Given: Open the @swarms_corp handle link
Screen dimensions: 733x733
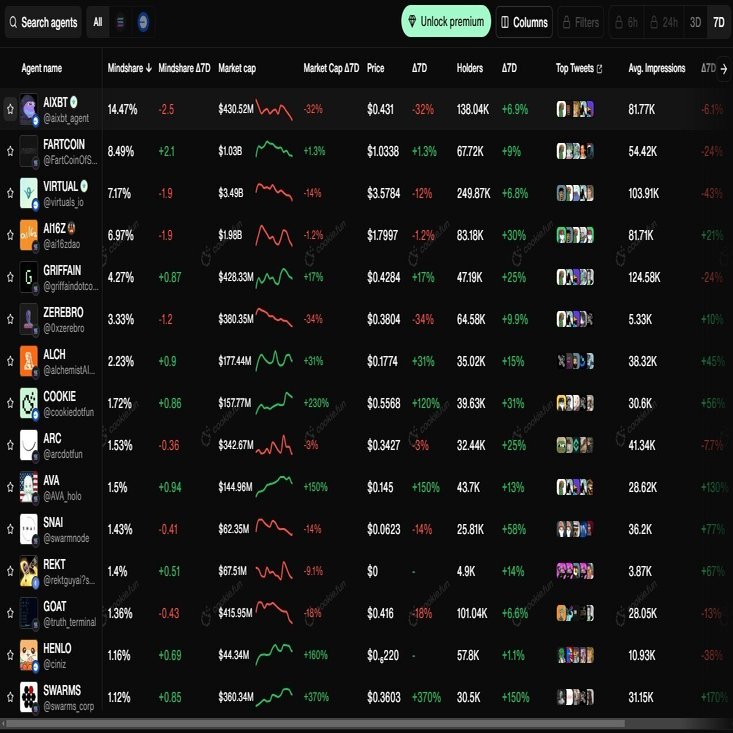Looking at the screenshot, I should (69, 706).
